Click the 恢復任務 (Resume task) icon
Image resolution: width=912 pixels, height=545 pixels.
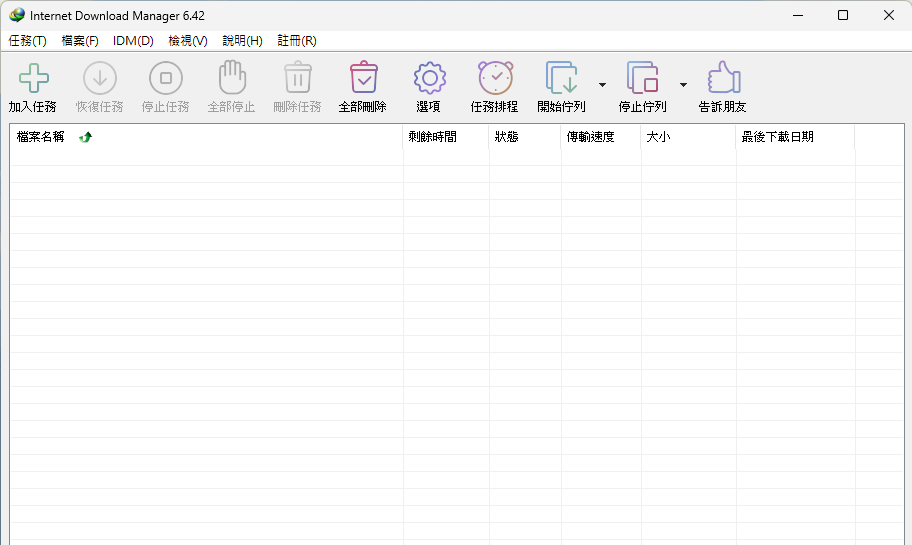click(x=99, y=79)
